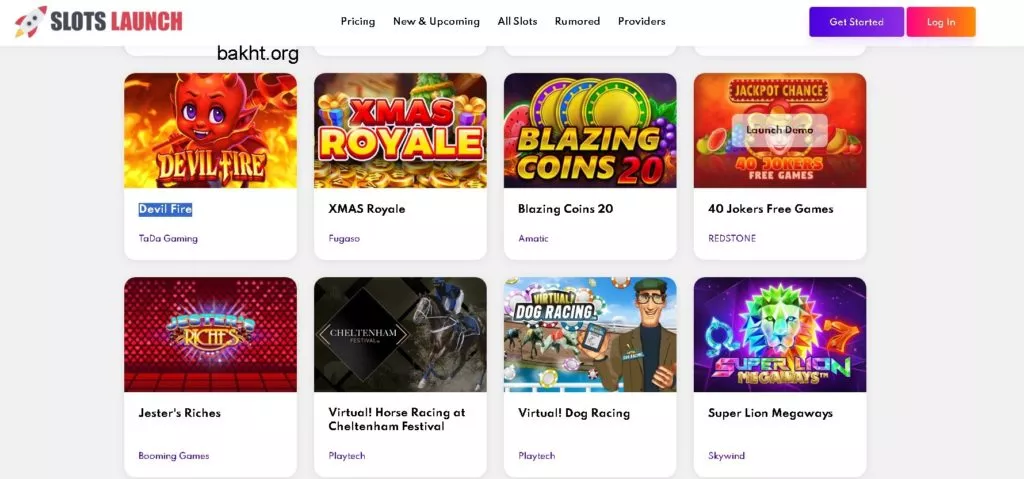Click the Get Started button
This screenshot has width=1024, height=479.
click(856, 22)
